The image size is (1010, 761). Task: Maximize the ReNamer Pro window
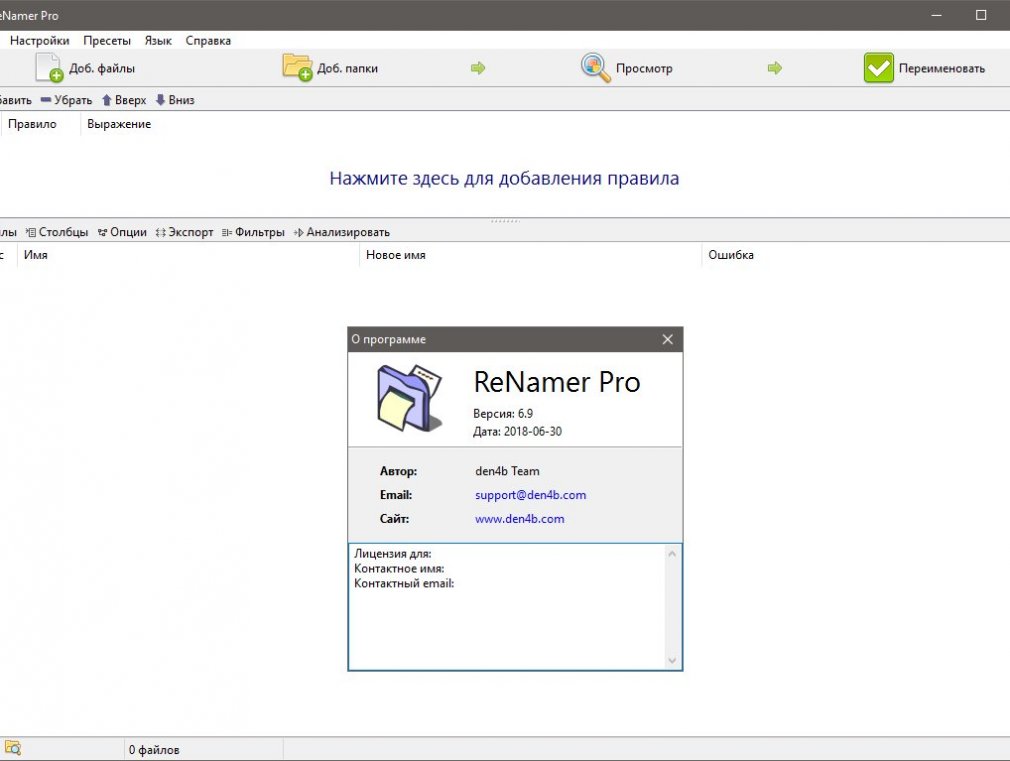pos(981,15)
